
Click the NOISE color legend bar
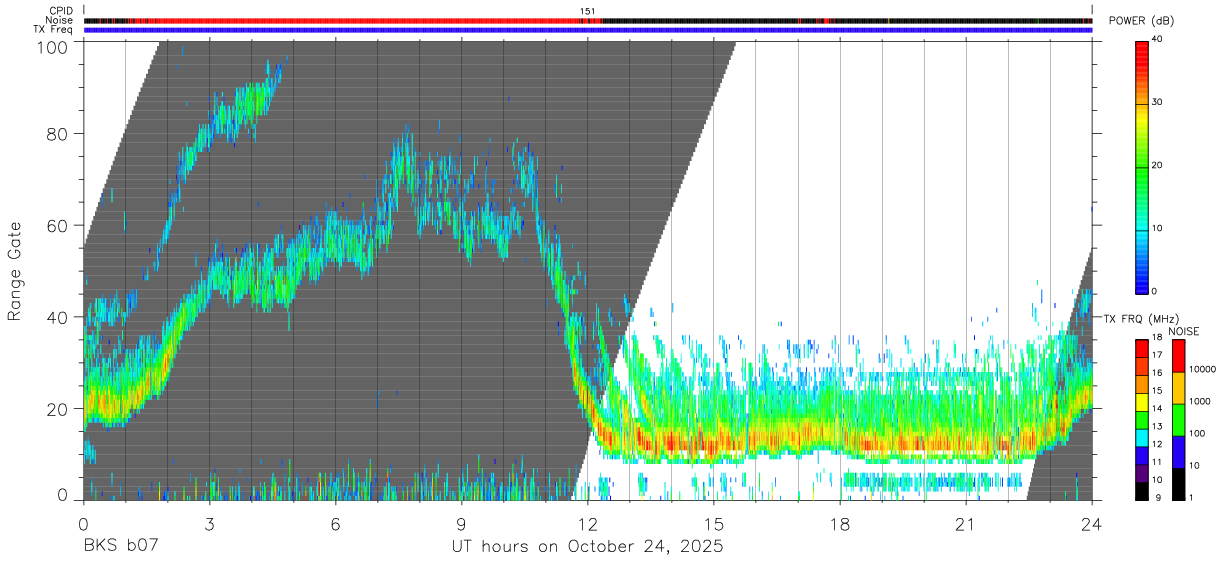tap(1177, 419)
